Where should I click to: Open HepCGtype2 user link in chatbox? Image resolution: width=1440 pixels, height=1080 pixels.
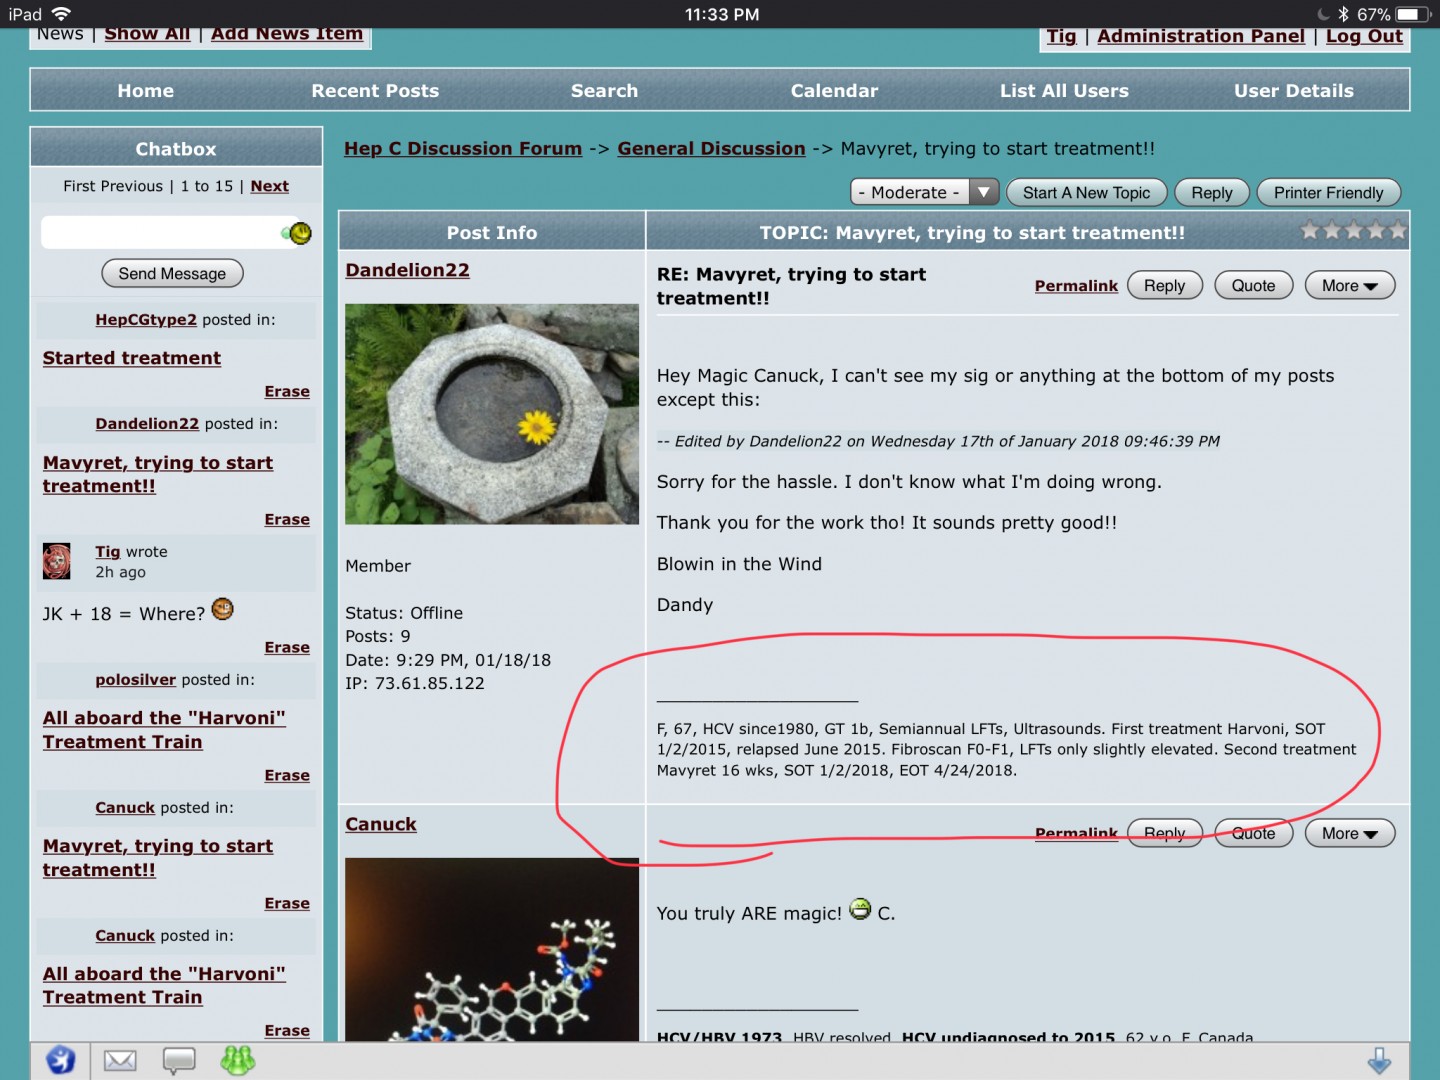point(146,320)
